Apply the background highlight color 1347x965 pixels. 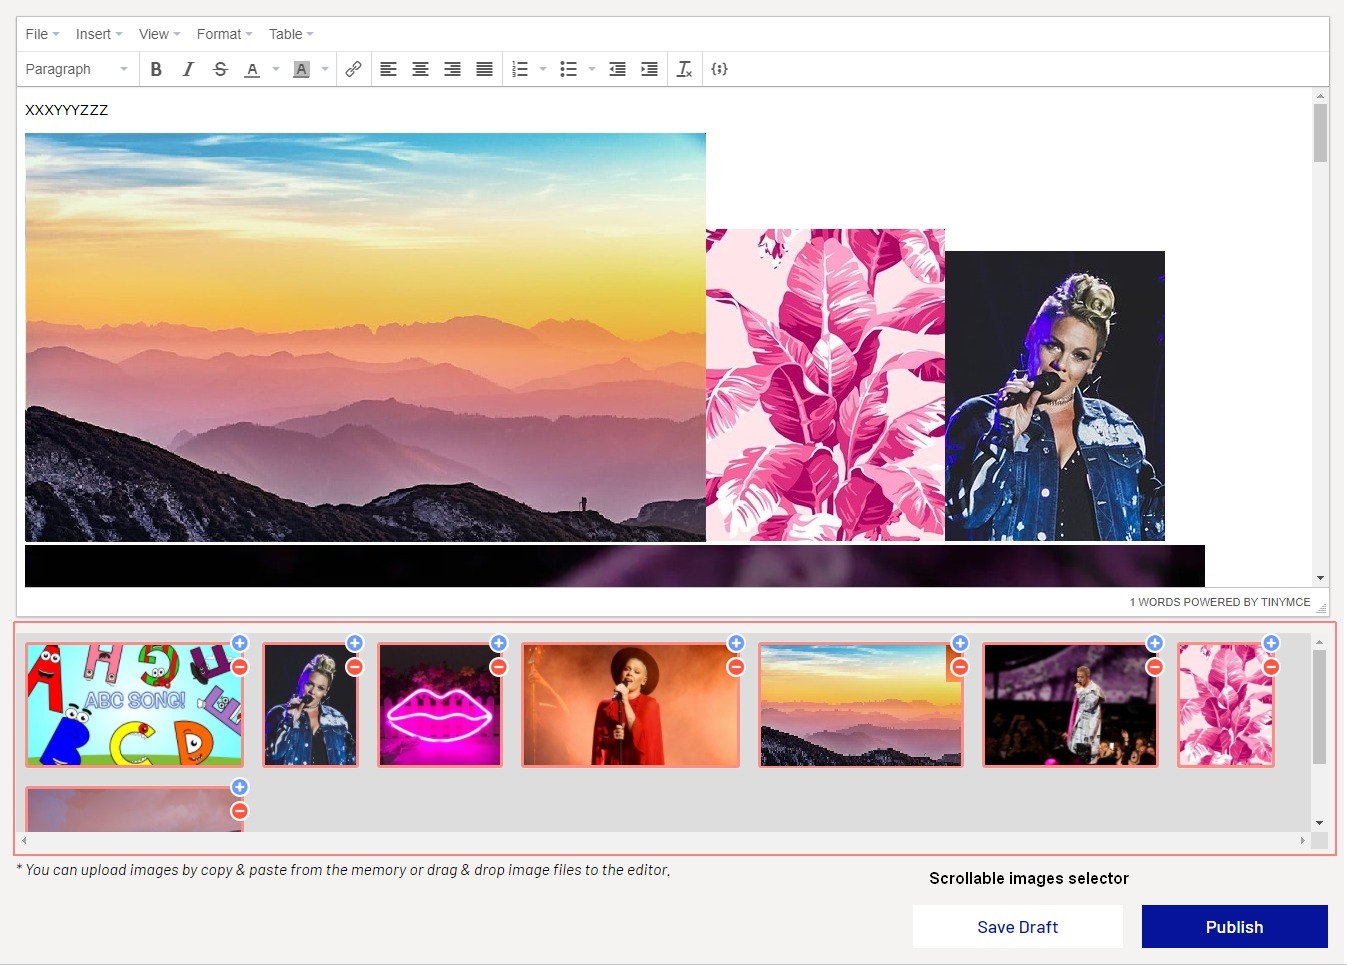click(x=301, y=69)
